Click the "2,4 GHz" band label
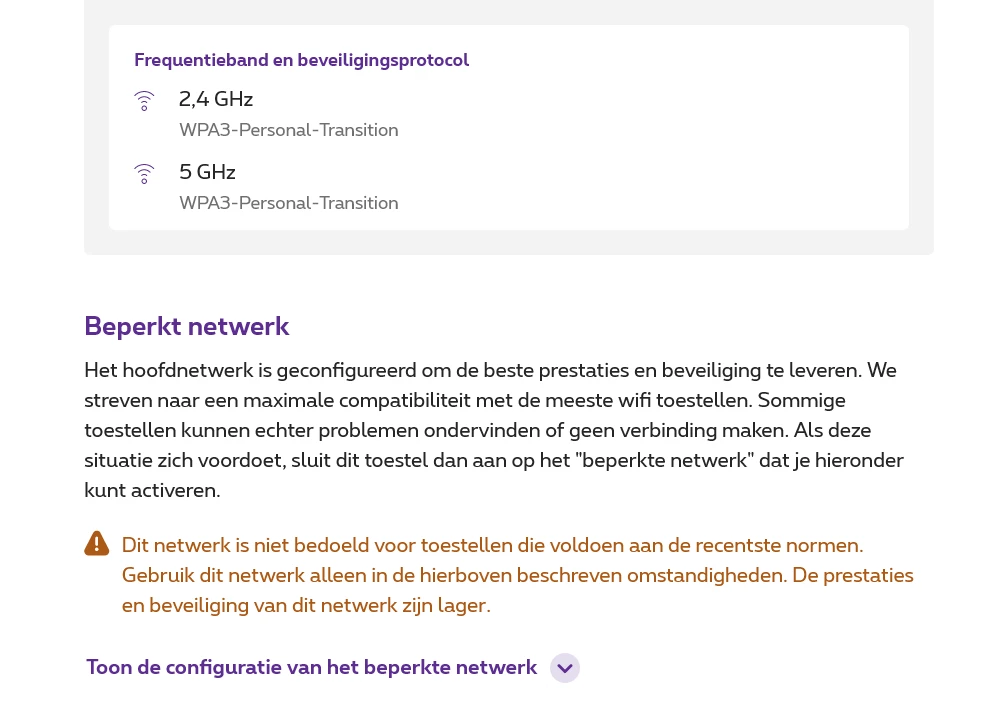The image size is (996, 716). click(216, 99)
